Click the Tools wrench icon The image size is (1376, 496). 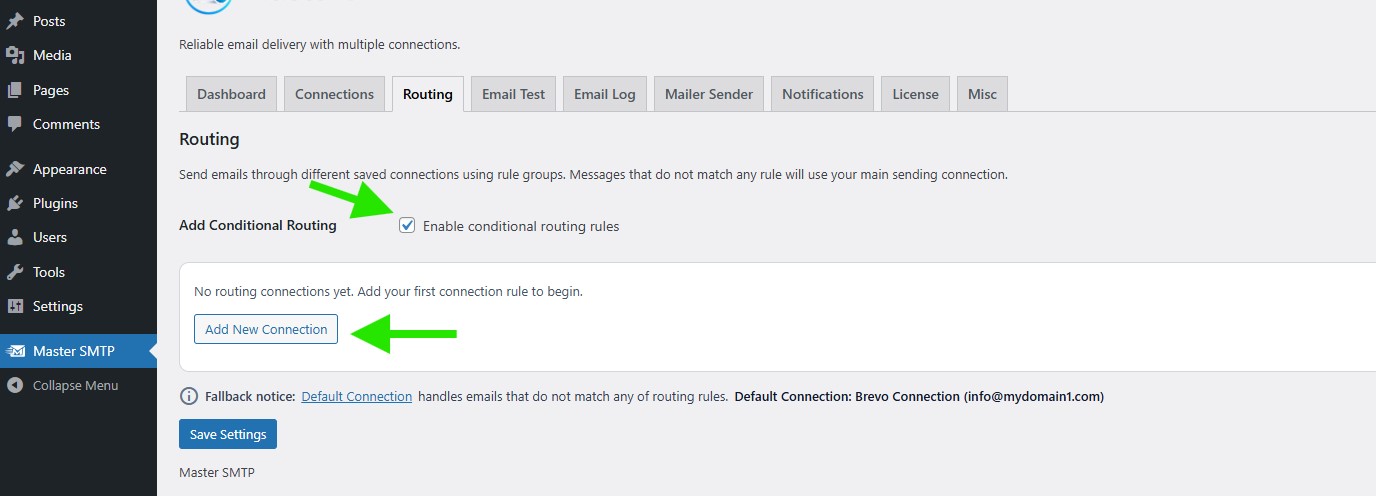(x=15, y=272)
